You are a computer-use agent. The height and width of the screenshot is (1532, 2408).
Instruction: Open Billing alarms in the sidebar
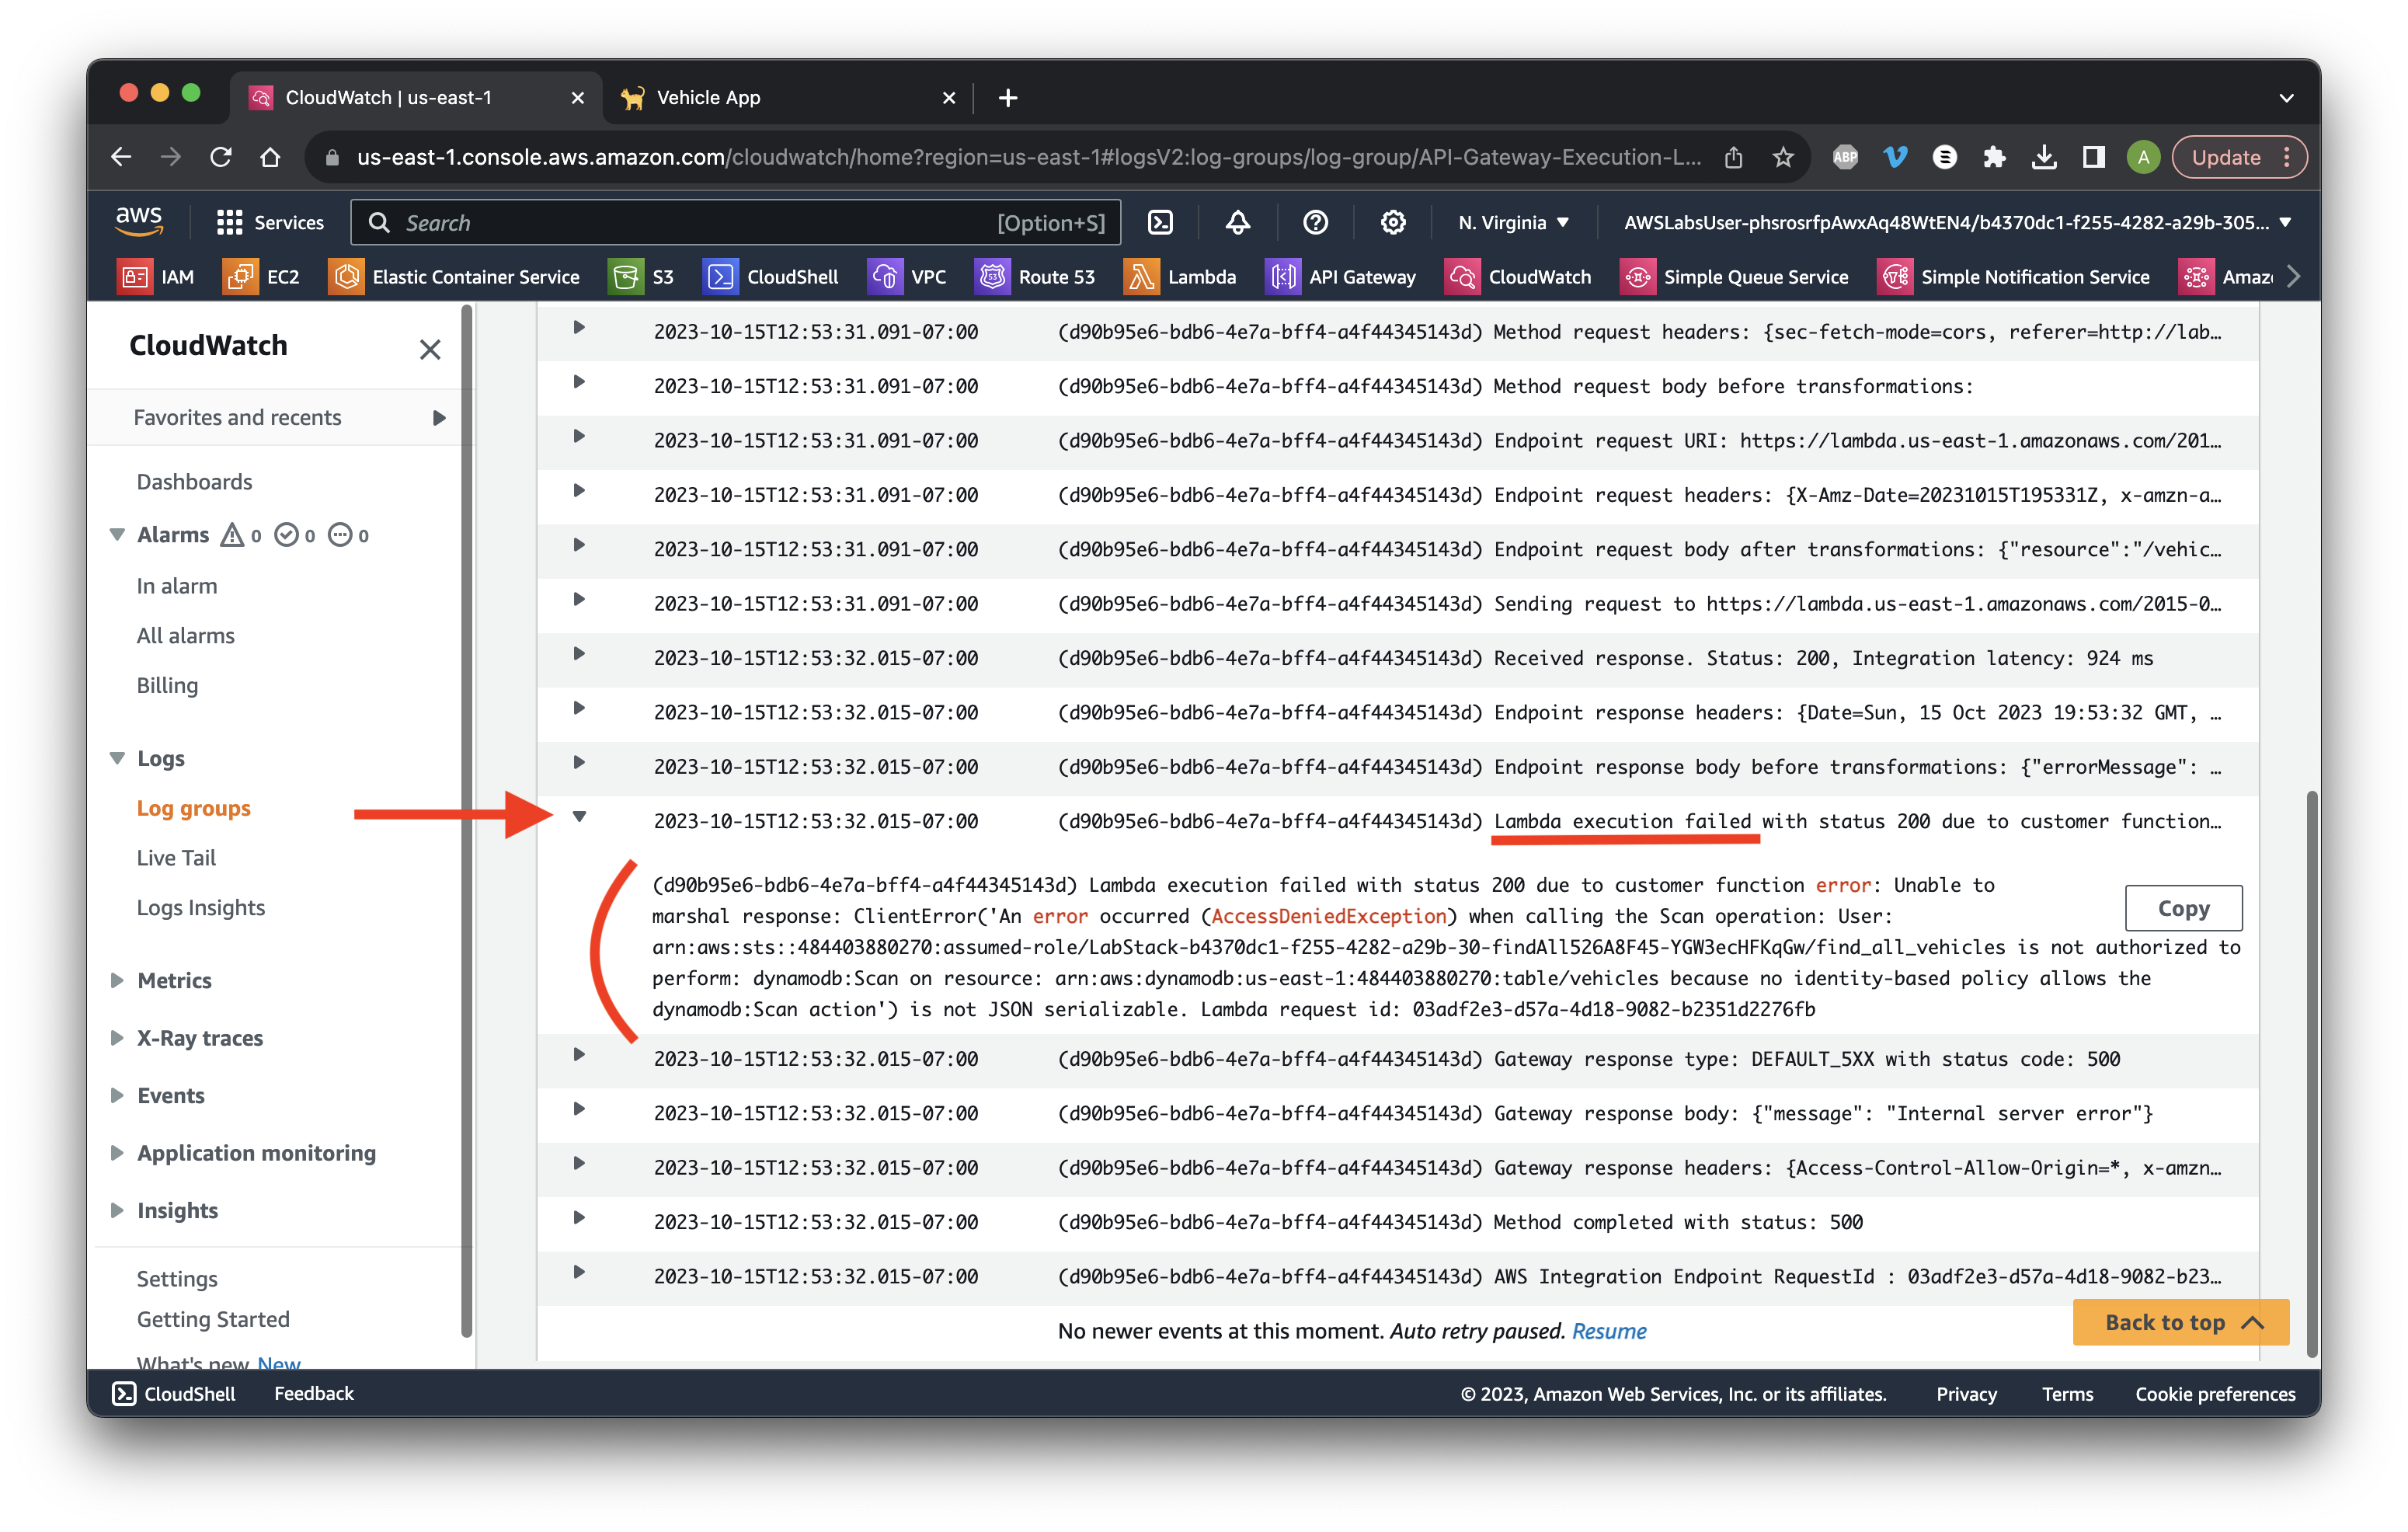point(167,685)
